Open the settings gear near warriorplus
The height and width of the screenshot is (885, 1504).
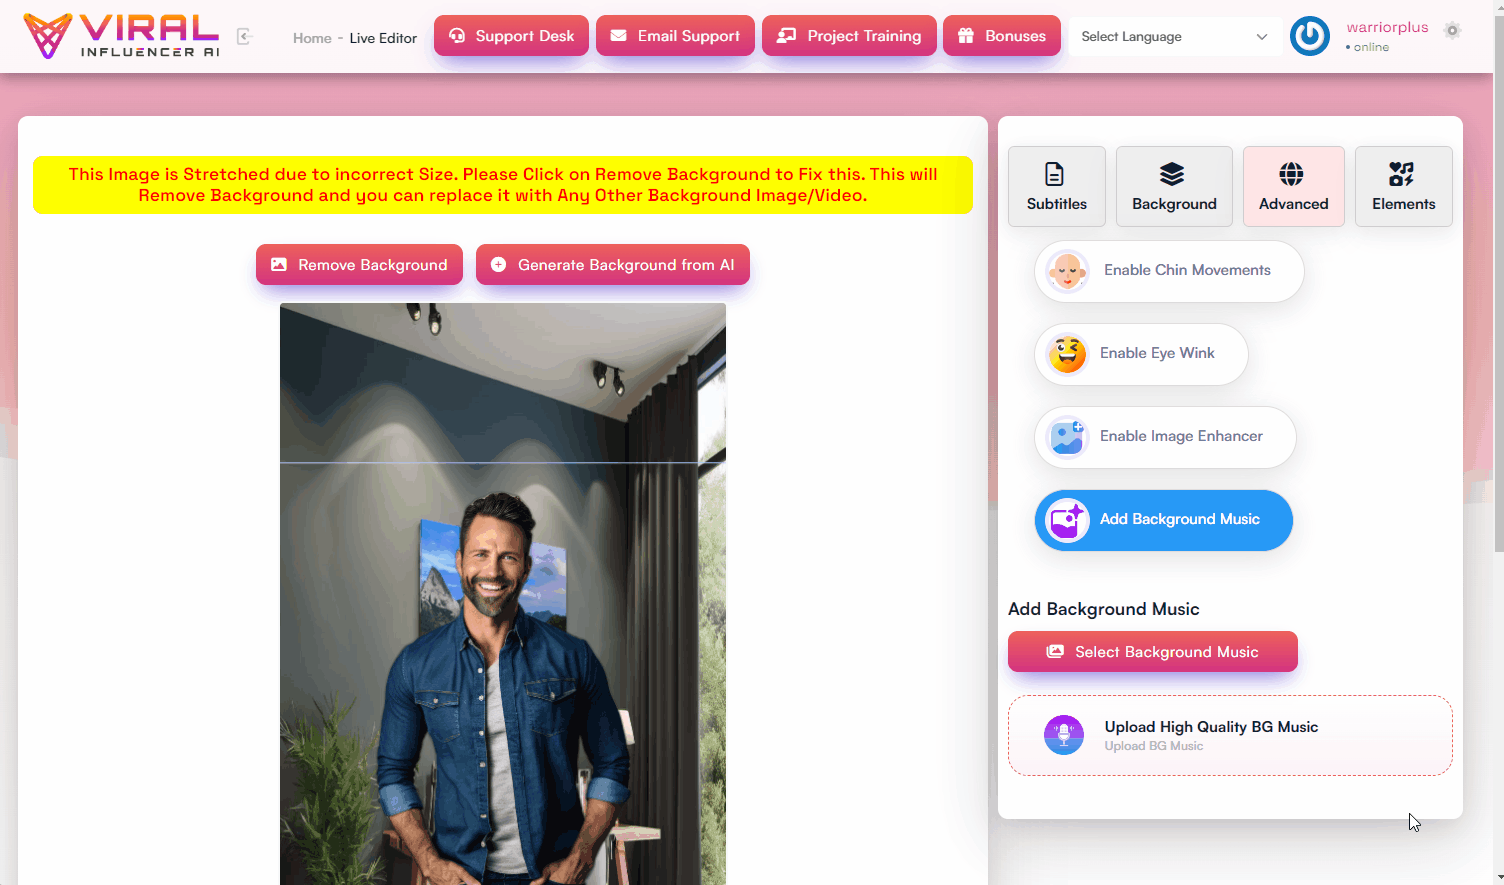(x=1452, y=30)
